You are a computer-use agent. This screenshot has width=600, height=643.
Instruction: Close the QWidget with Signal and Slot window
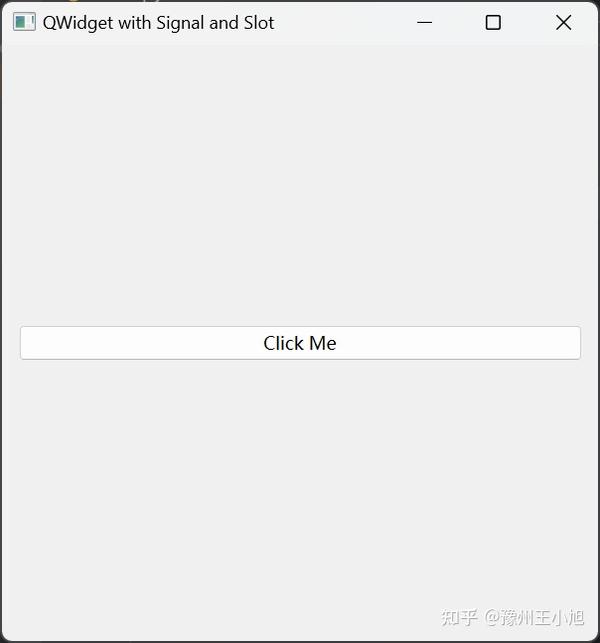pyautogui.click(x=563, y=23)
